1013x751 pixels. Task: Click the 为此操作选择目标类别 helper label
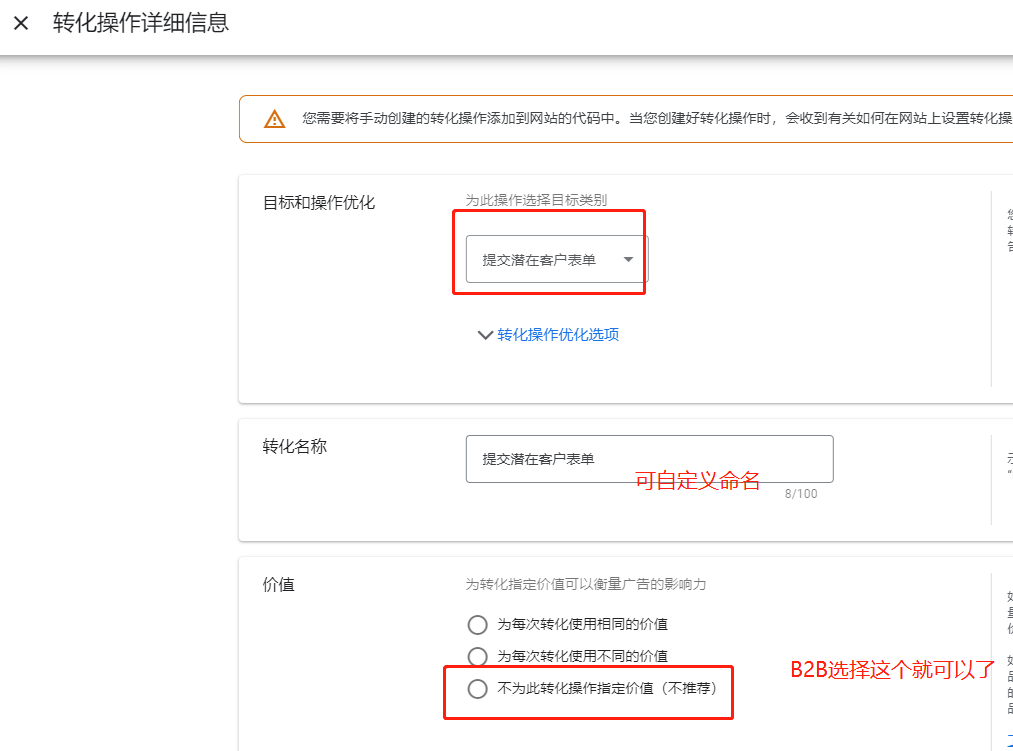click(535, 200)
